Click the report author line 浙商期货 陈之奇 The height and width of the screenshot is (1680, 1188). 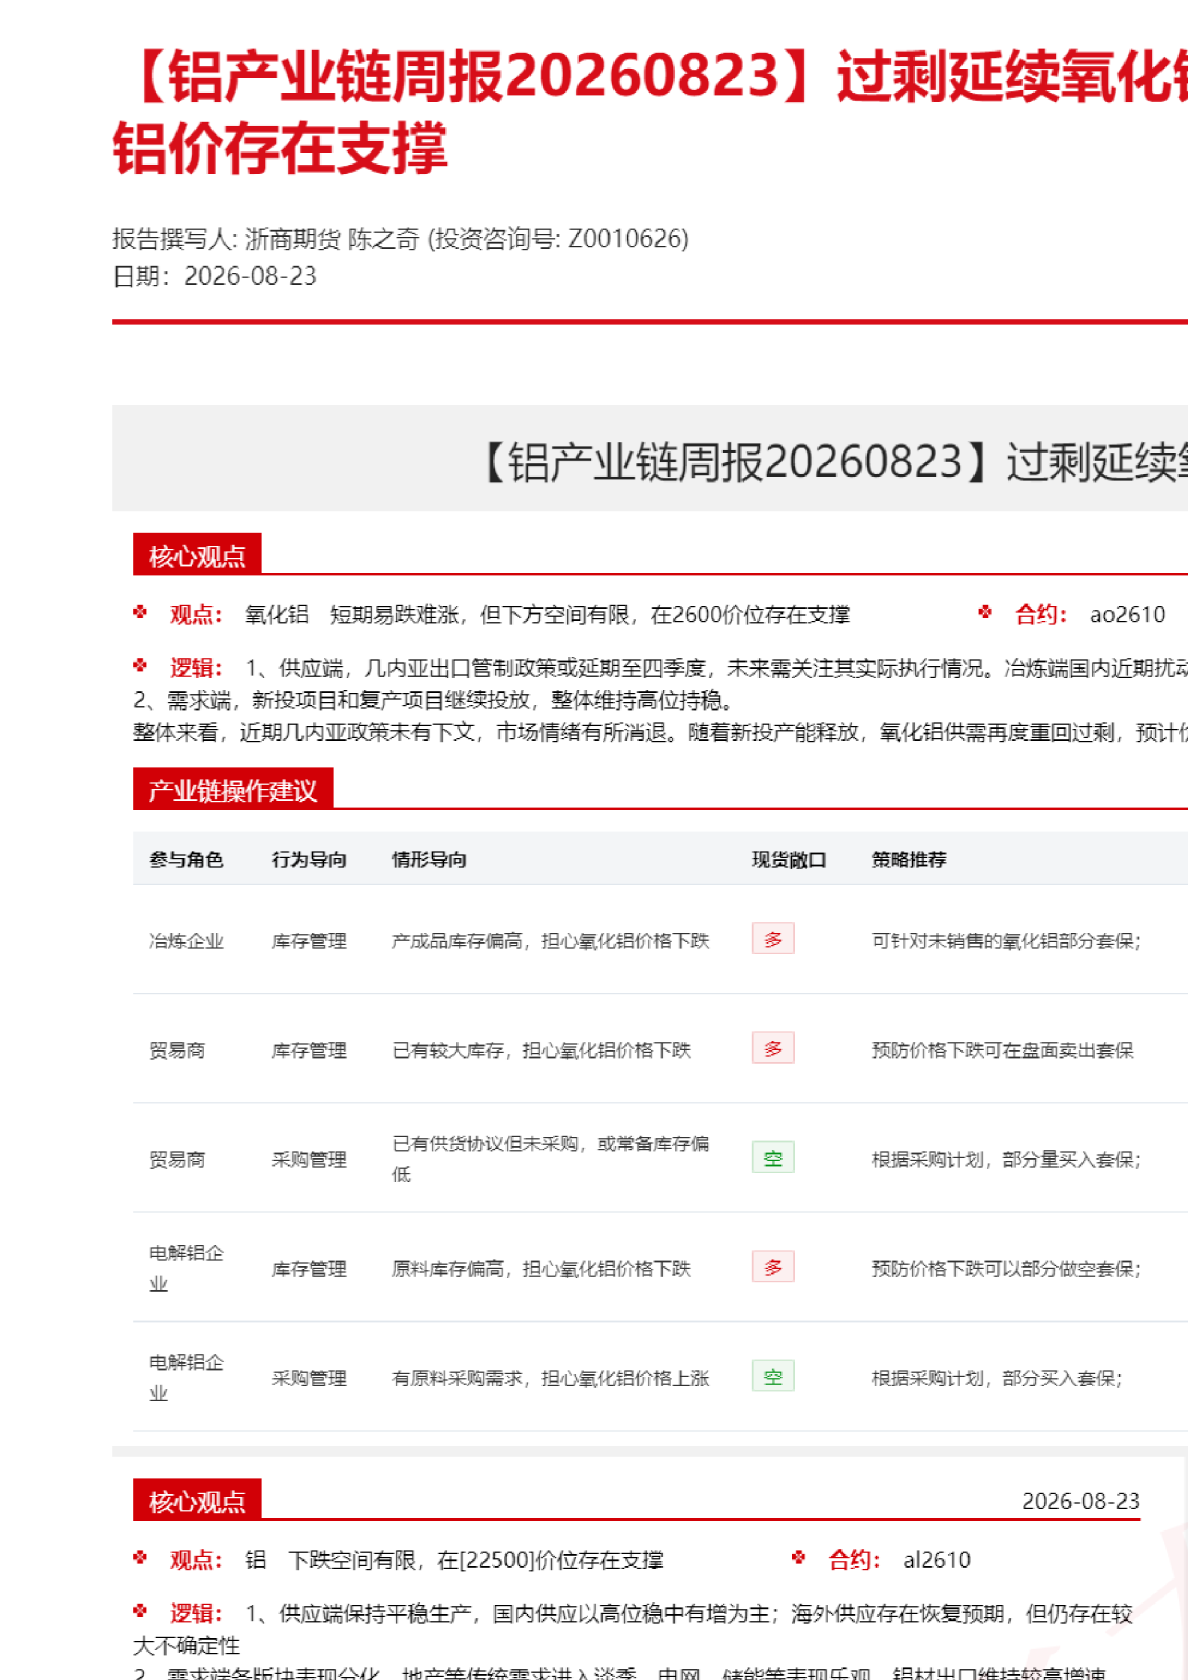click(x=400, y=239)
